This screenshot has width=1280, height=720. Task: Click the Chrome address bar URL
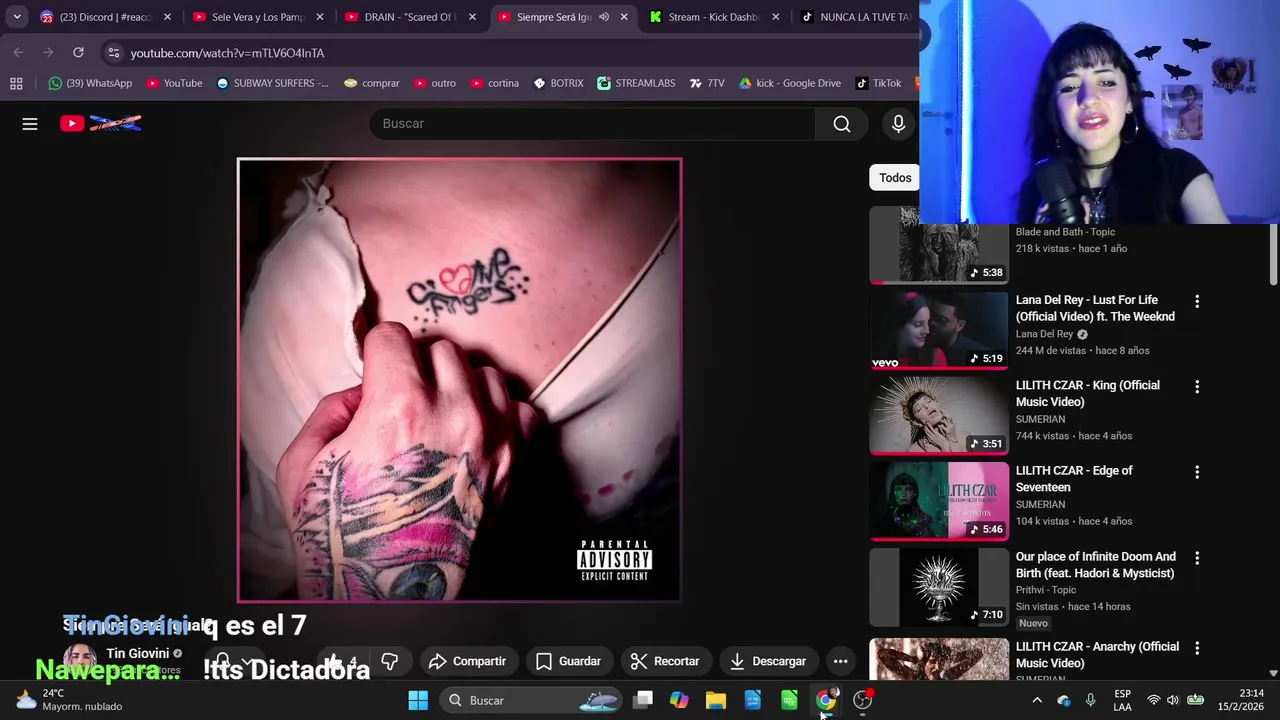(227, 53)
